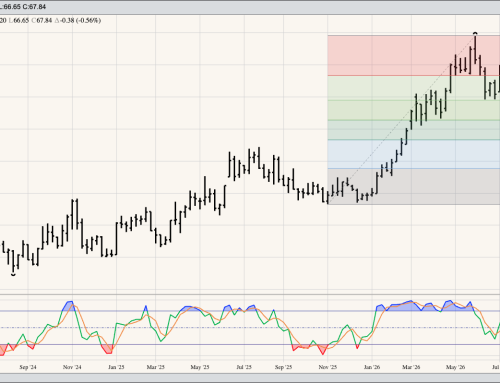Click the 'Mar '26' date axis label
500x383 pixels.
(x=411, y=367)
